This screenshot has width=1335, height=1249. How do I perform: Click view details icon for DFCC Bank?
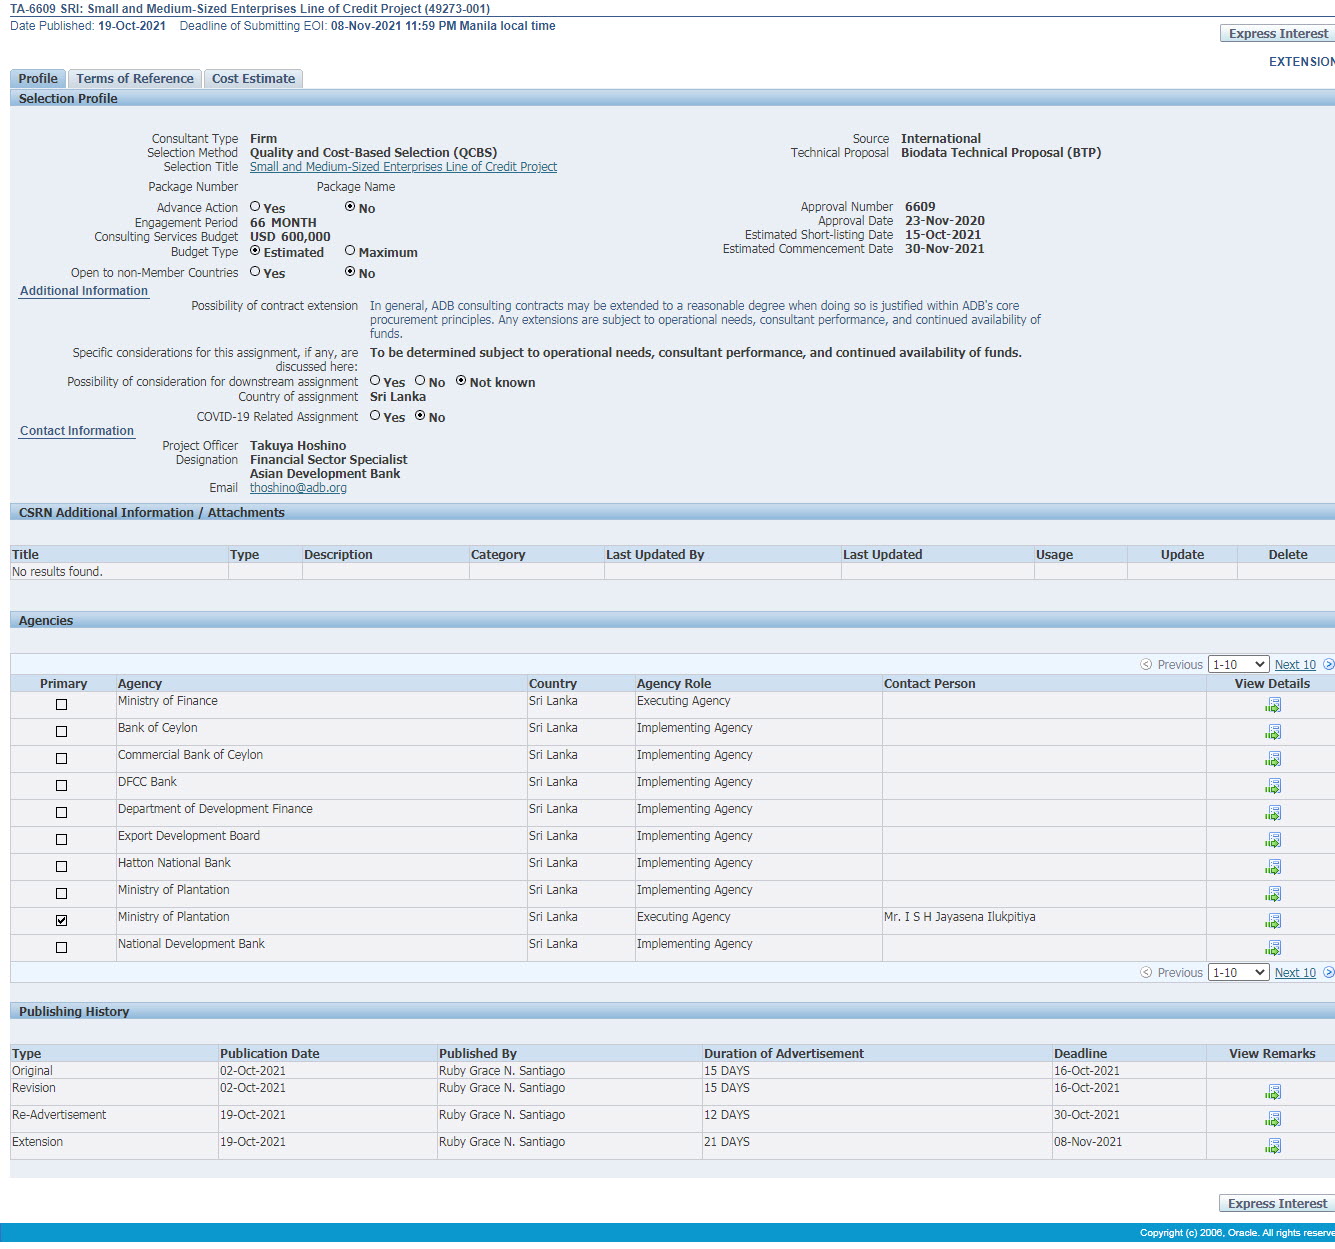coord(1272,787)
